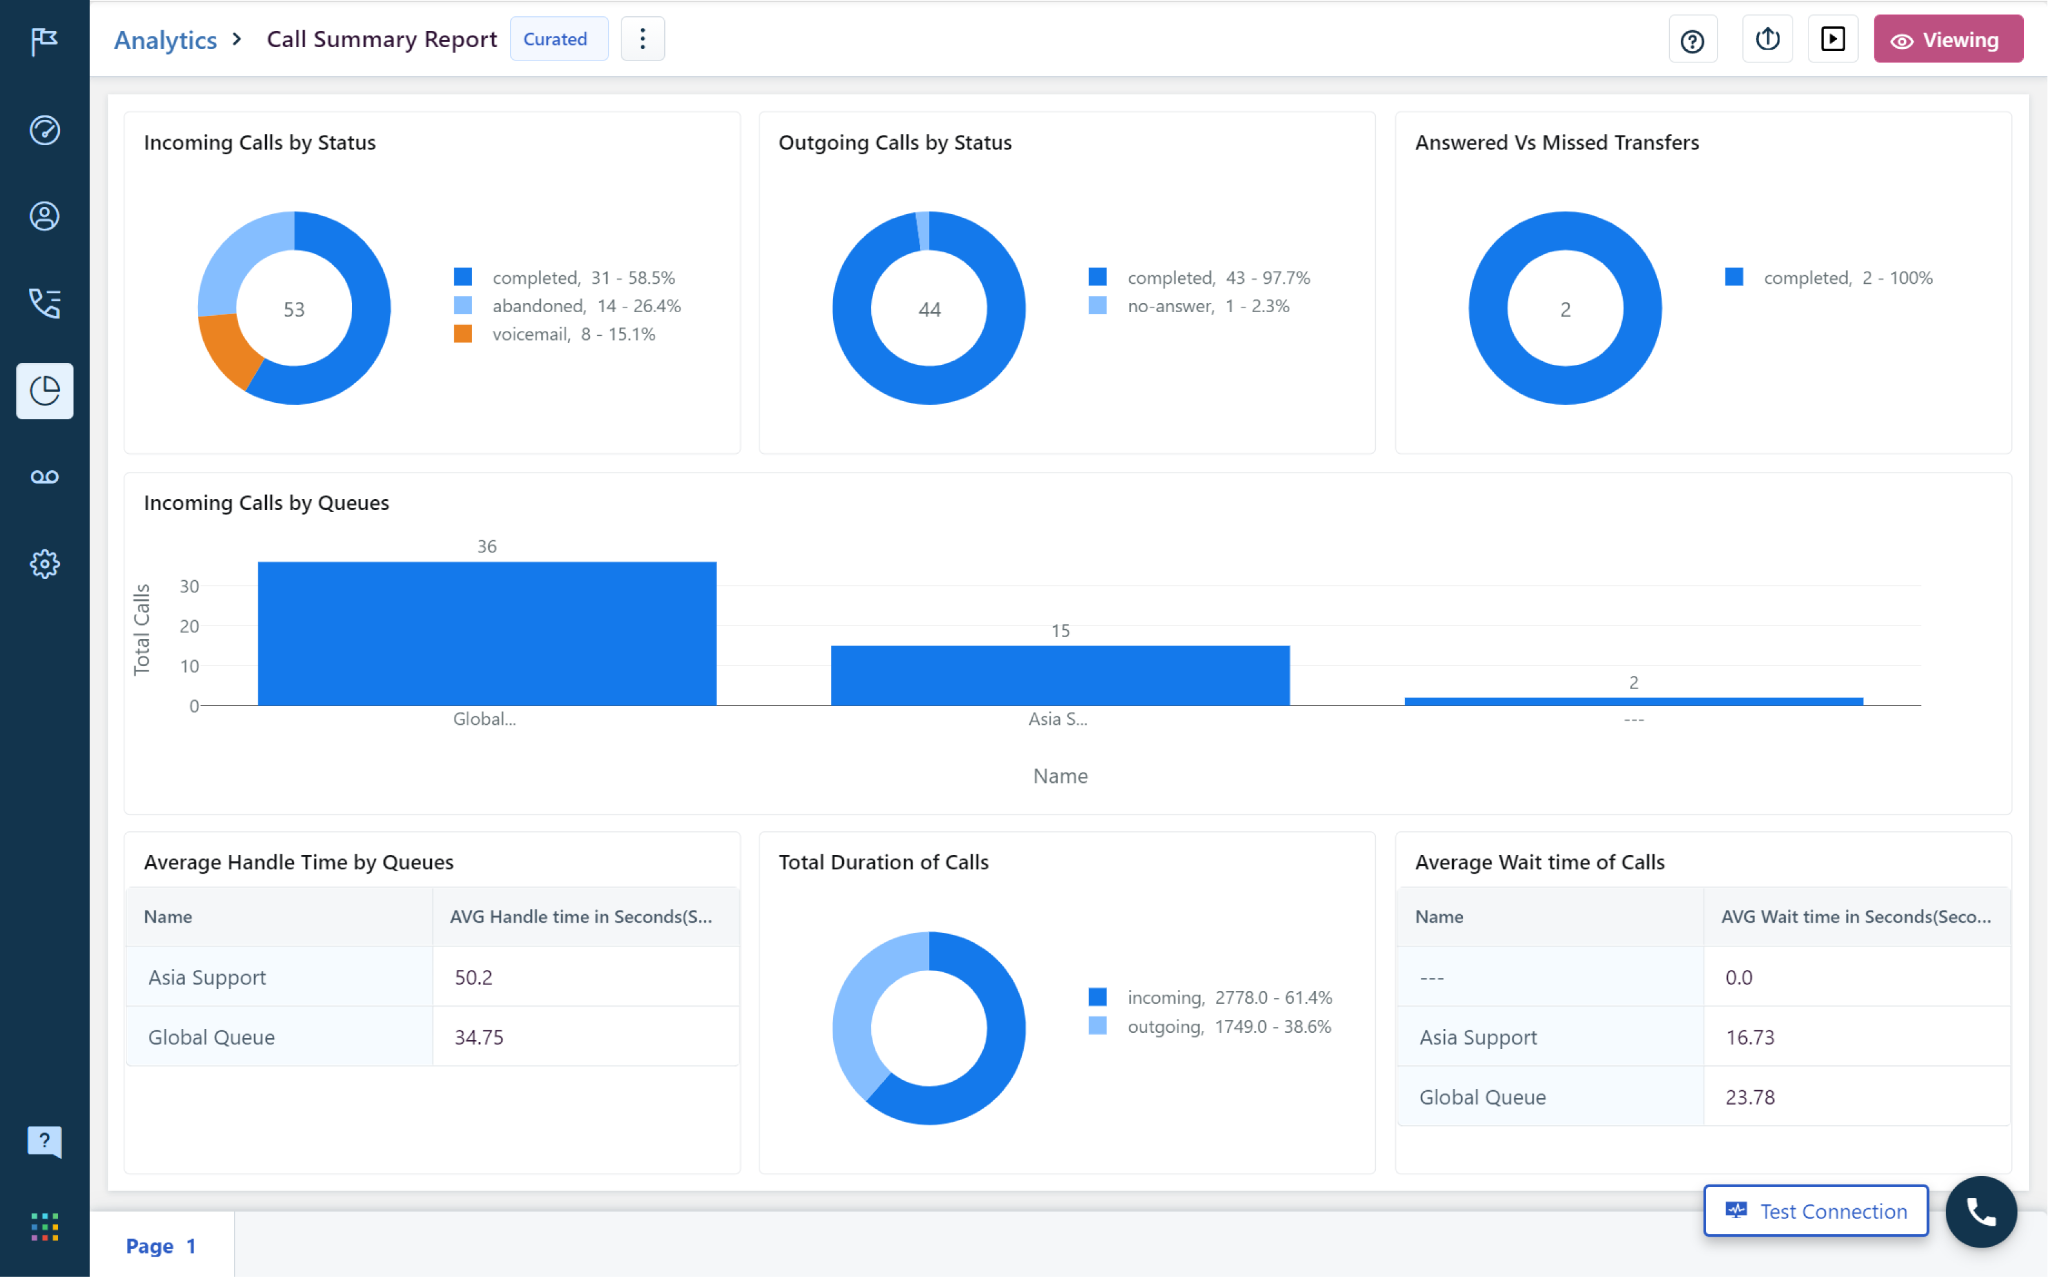Viewport: 2048px width, 1277px height.
Task: Open the help chat question mark icon
Action: [44, 1141]
